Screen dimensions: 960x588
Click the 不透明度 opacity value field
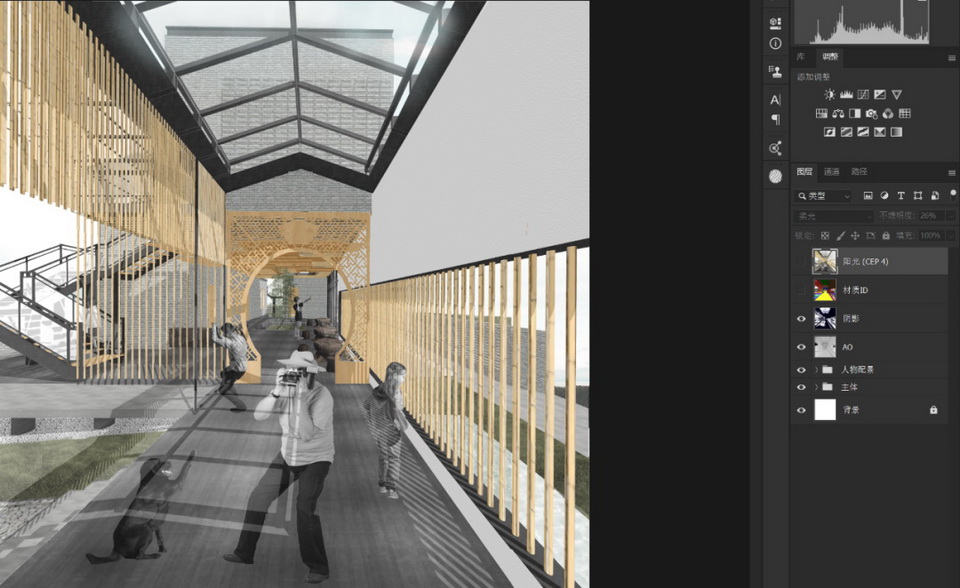click(x=930, y=216)
